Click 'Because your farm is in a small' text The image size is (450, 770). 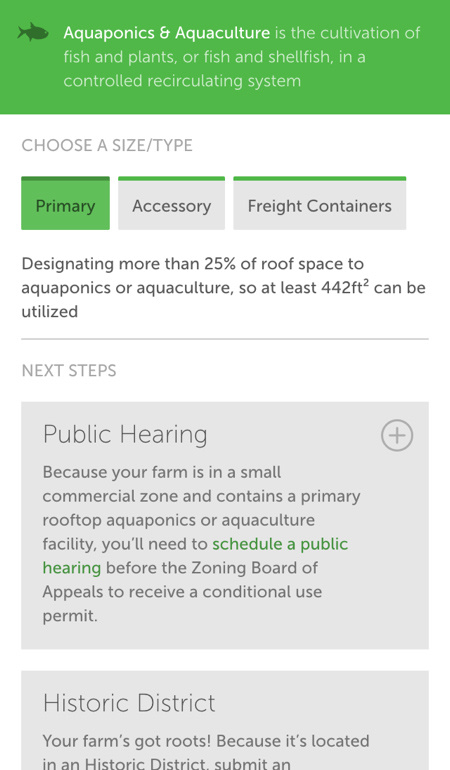coord(162,472)
